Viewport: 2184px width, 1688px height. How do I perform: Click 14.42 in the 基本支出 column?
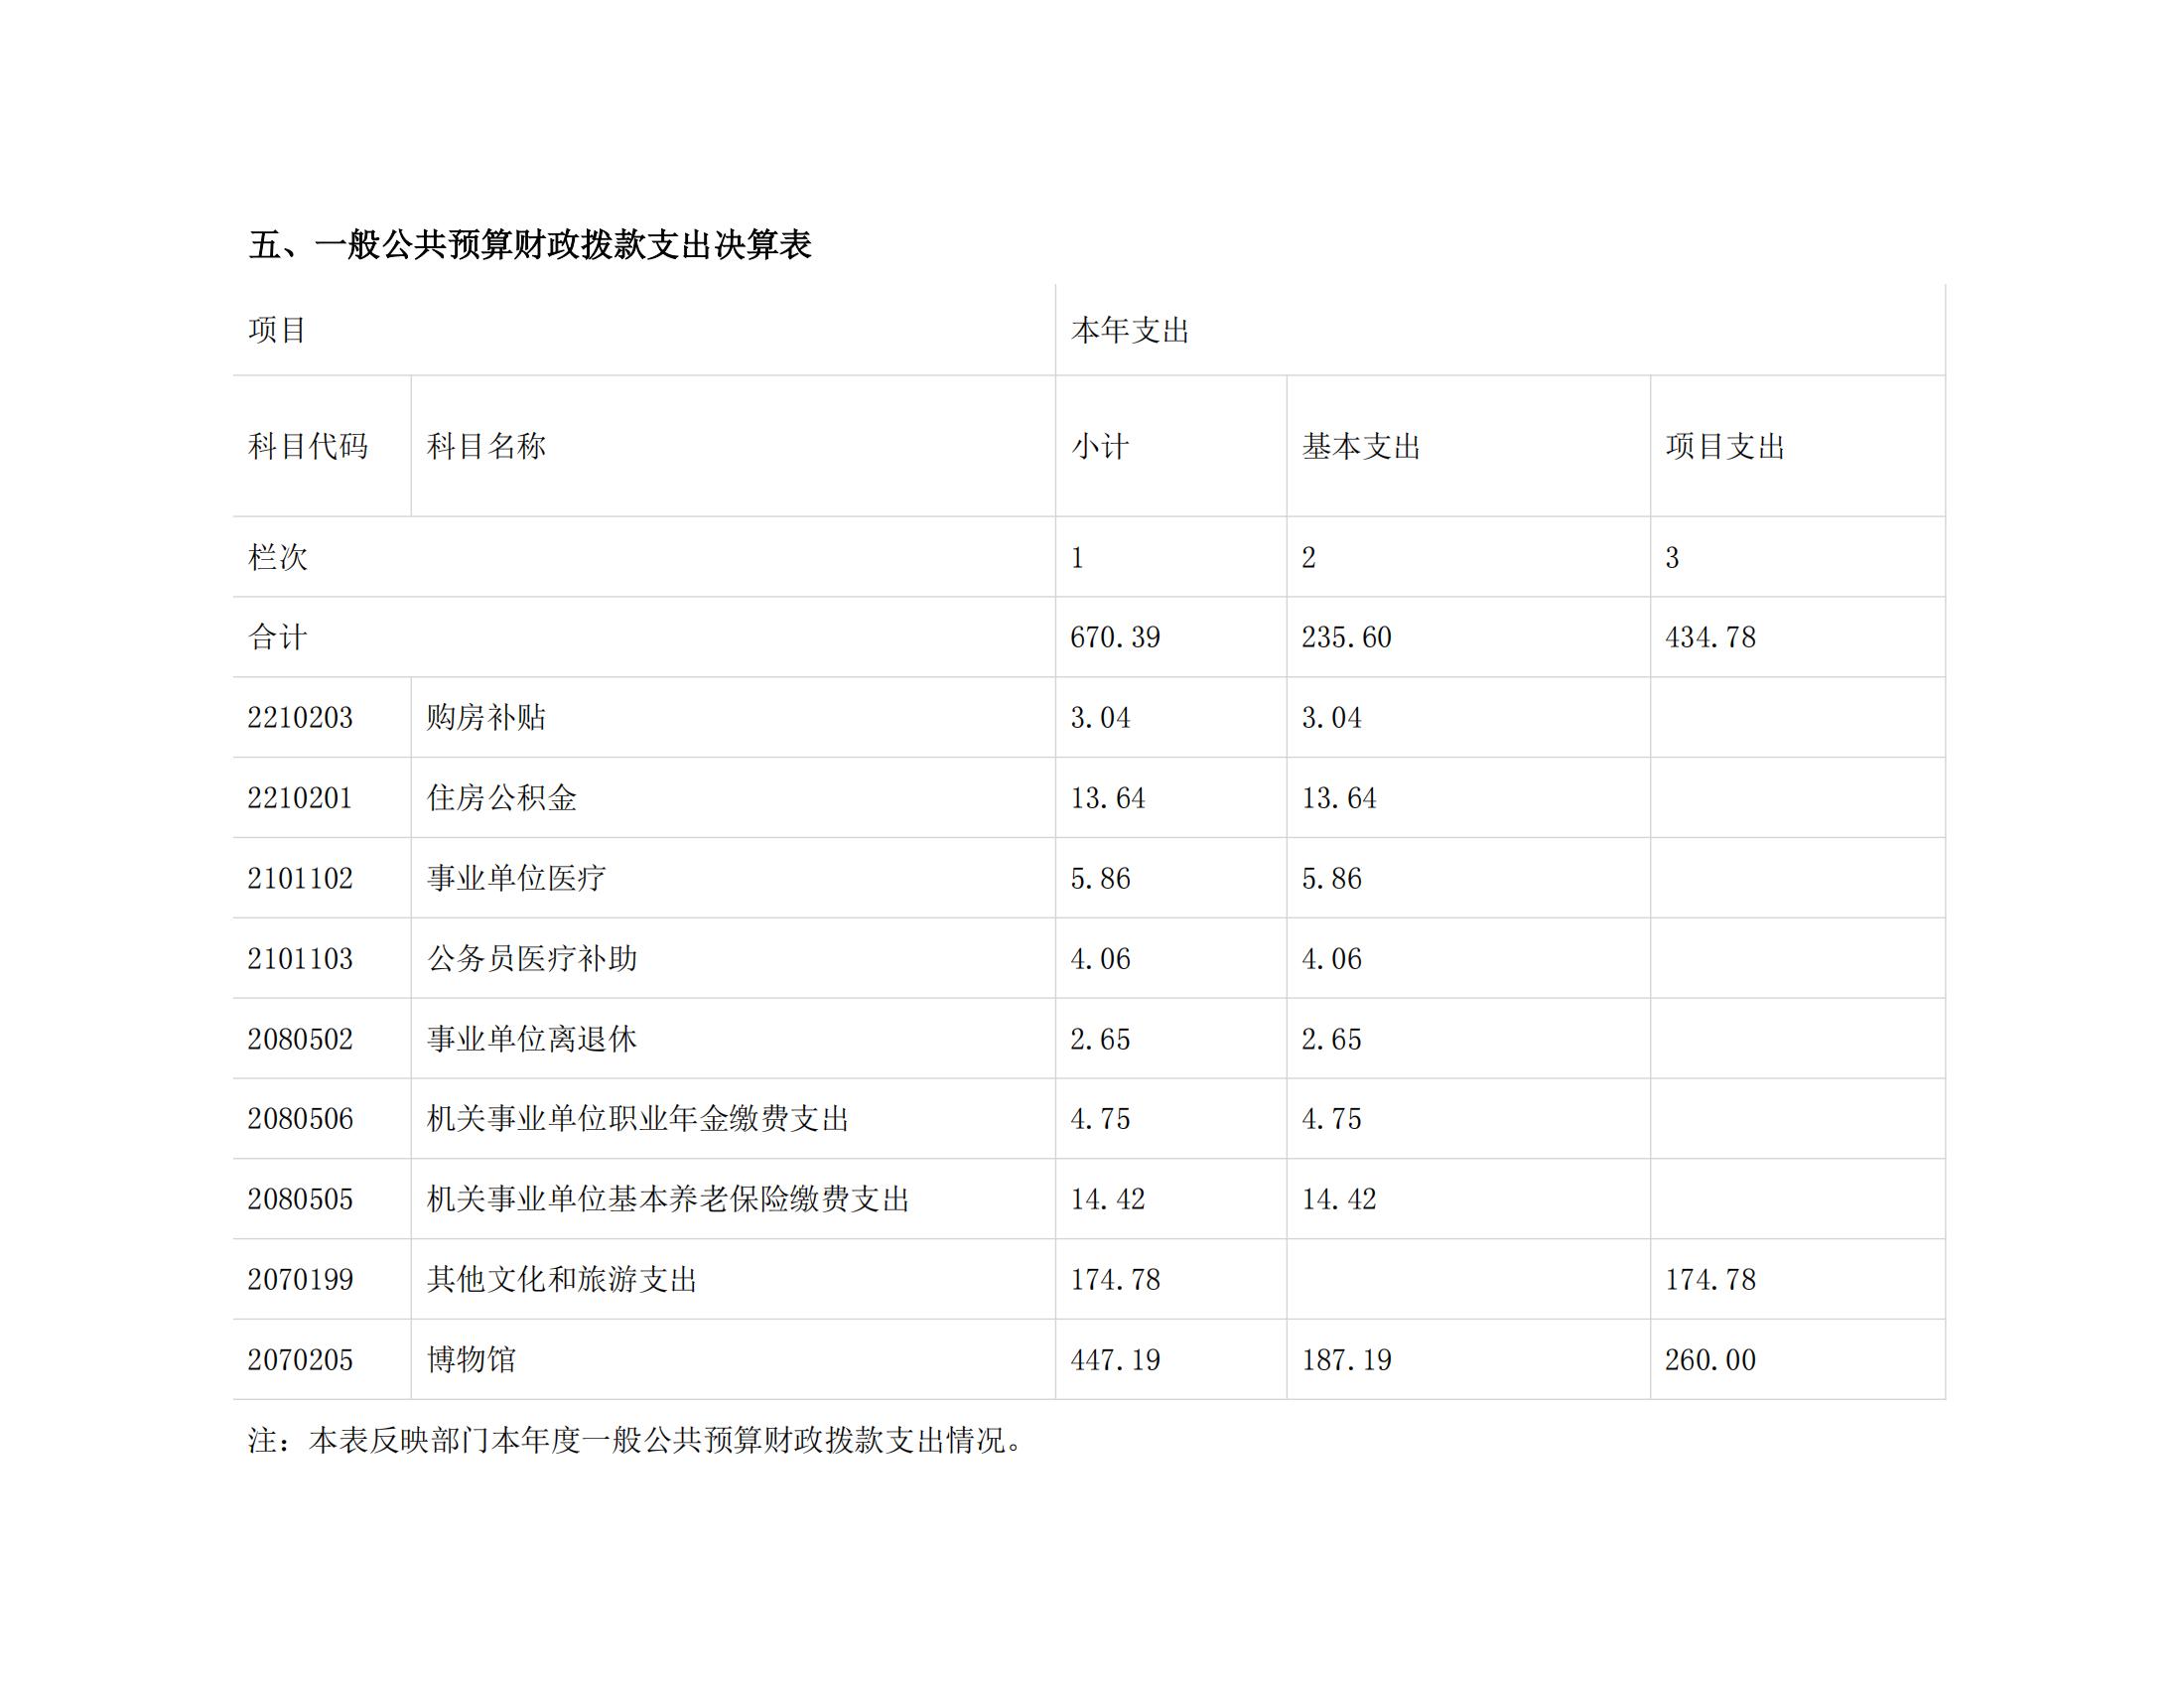[x=1339, y=1198]
